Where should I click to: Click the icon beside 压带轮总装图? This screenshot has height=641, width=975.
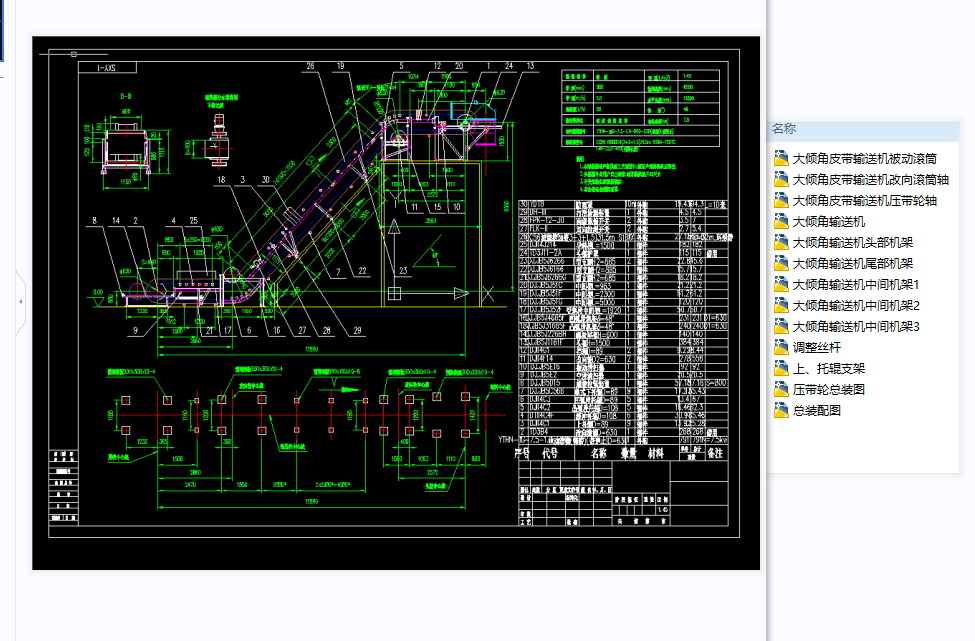(x=781, y=390)
